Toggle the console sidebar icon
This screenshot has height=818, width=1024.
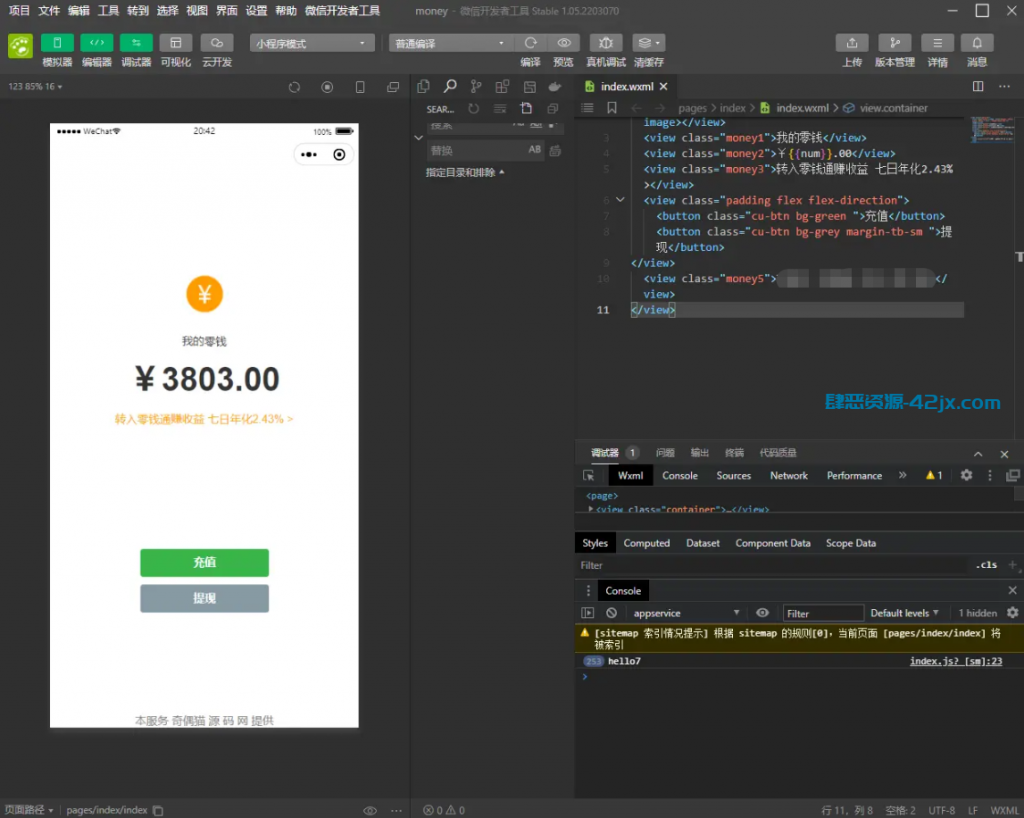point(588,613)
